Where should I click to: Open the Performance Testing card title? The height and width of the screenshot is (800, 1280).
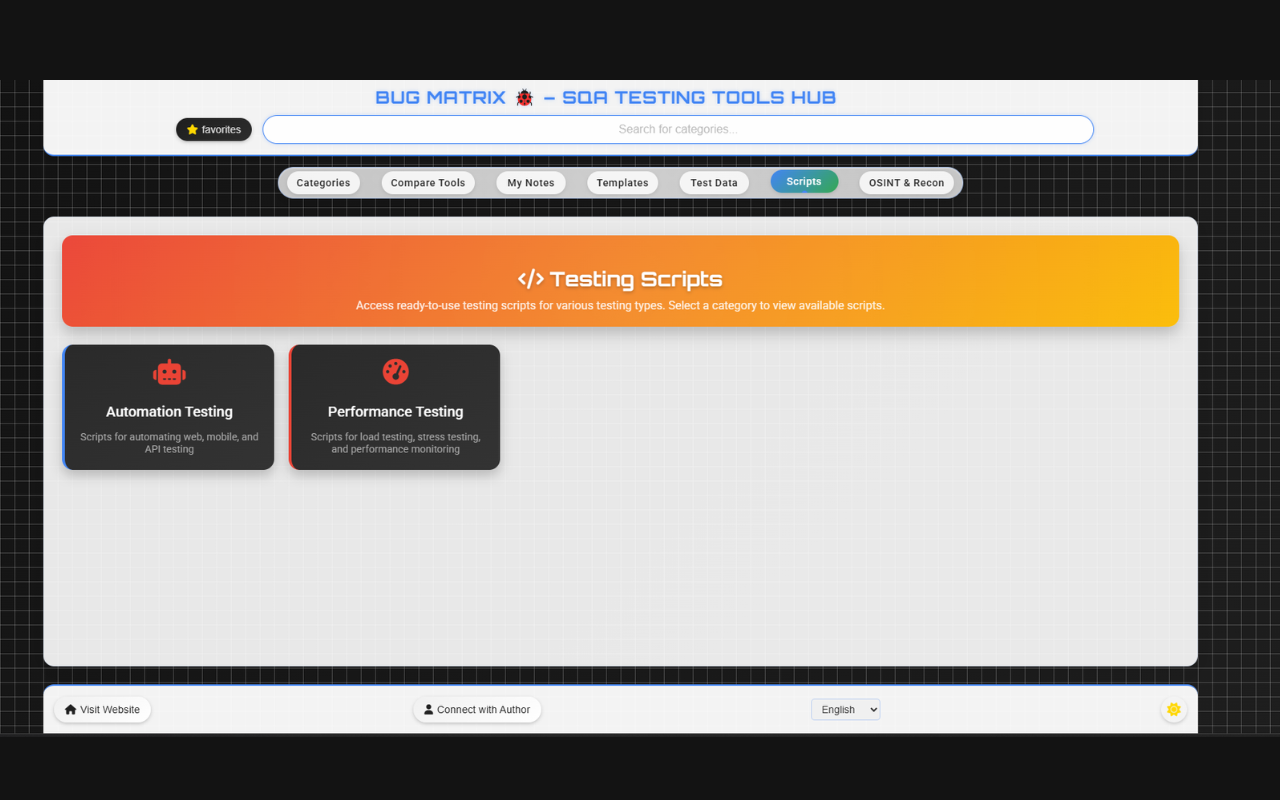point(395,412)
